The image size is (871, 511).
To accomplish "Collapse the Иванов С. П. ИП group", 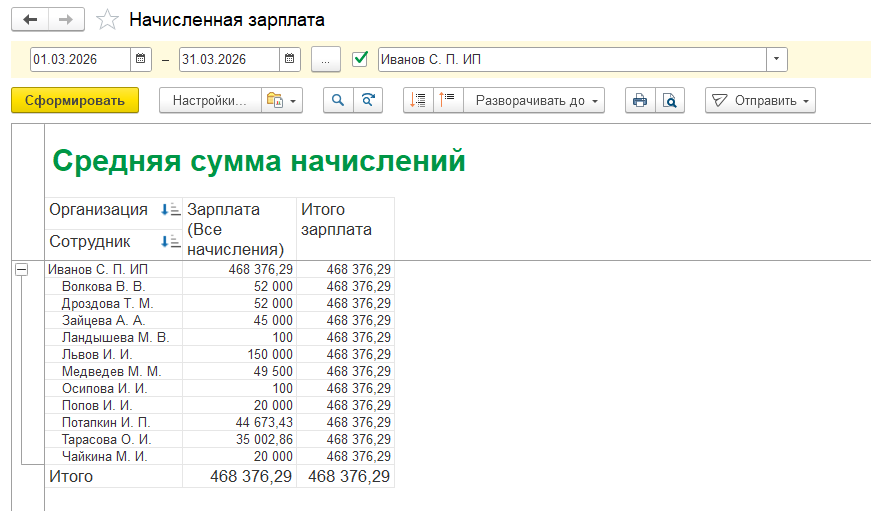I will pos(22,270).
